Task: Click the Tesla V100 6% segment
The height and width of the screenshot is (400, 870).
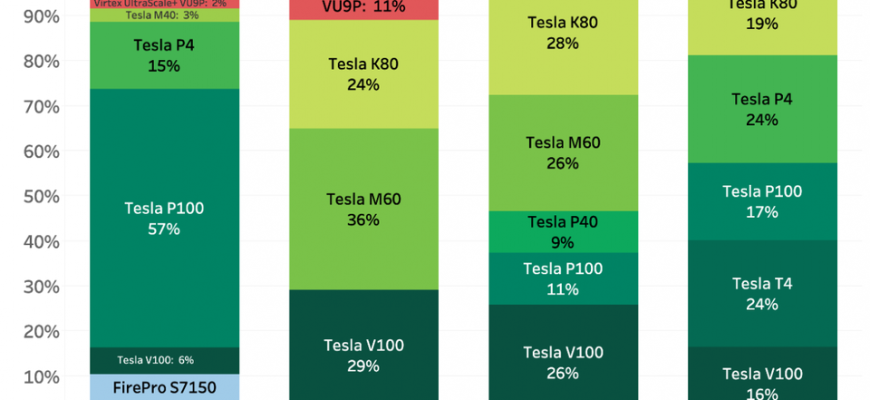Action: [x=165, y=360]
